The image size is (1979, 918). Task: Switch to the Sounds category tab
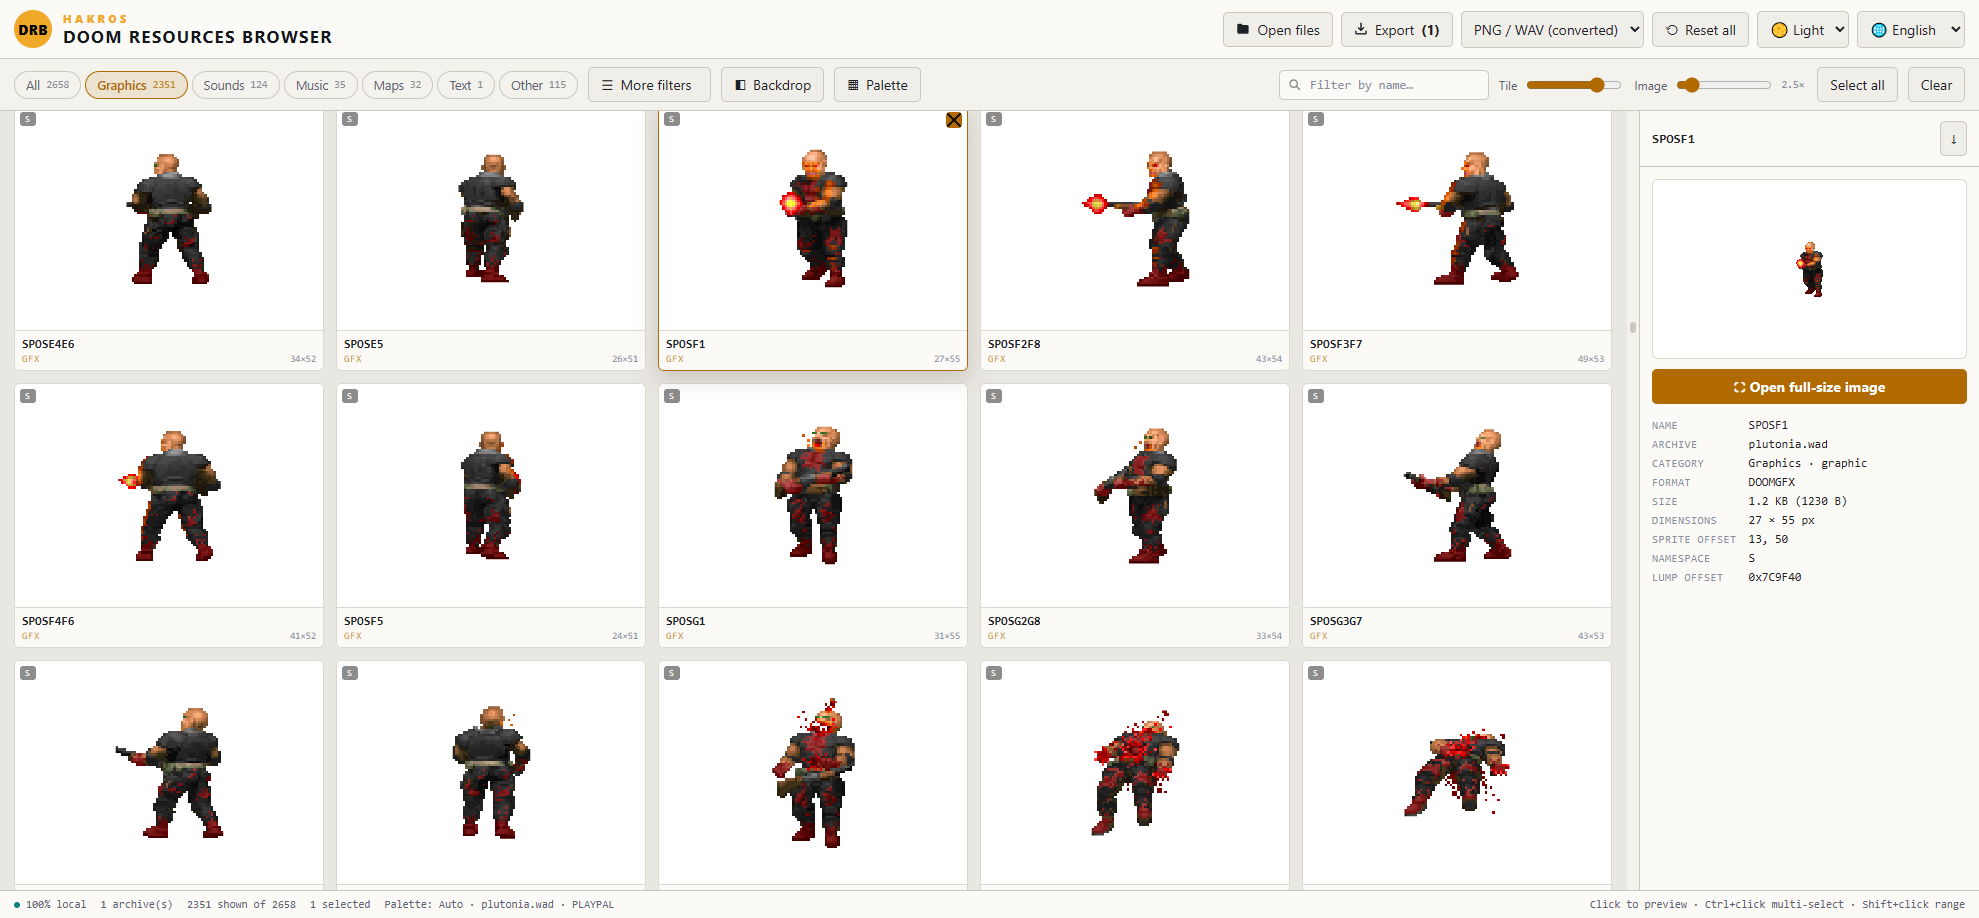236,85
